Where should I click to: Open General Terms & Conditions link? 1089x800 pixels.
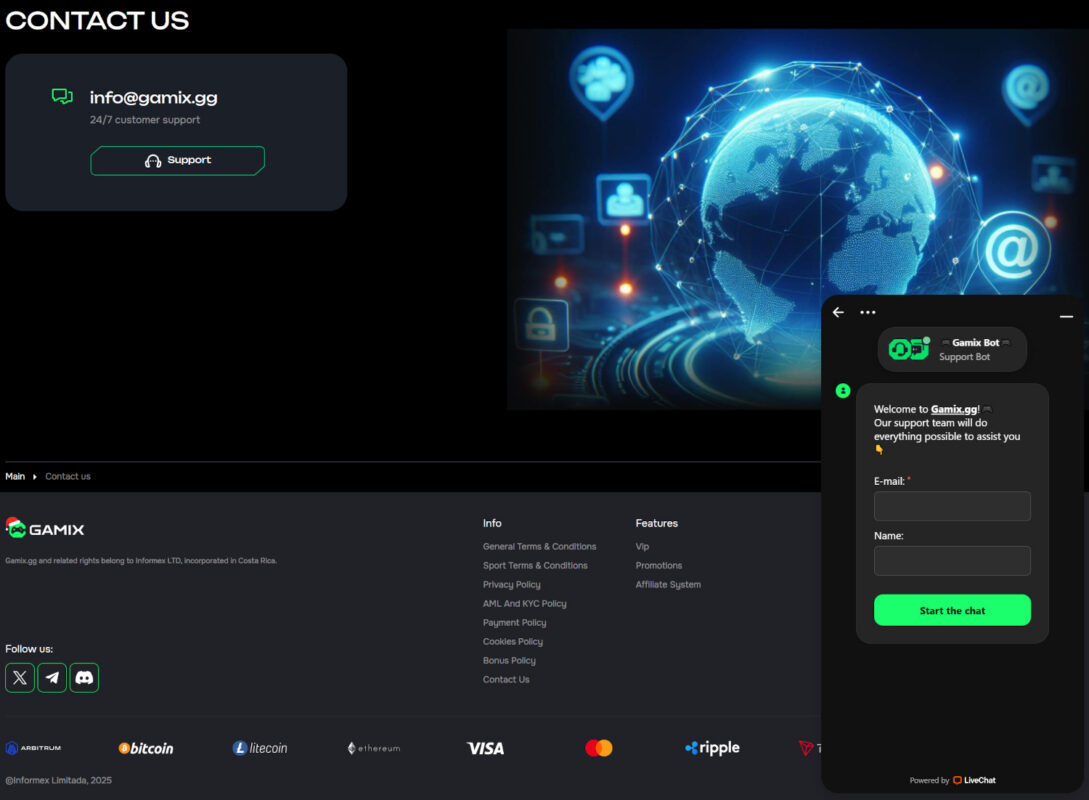tap(539, 547)
